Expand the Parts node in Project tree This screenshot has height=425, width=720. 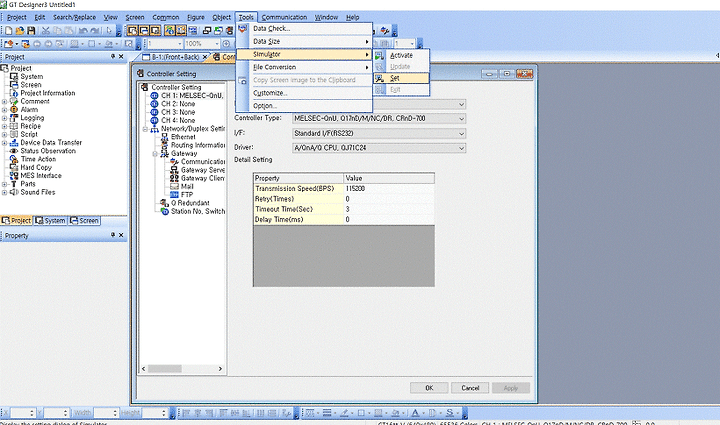pyautogui.click(x=4, y=184)
